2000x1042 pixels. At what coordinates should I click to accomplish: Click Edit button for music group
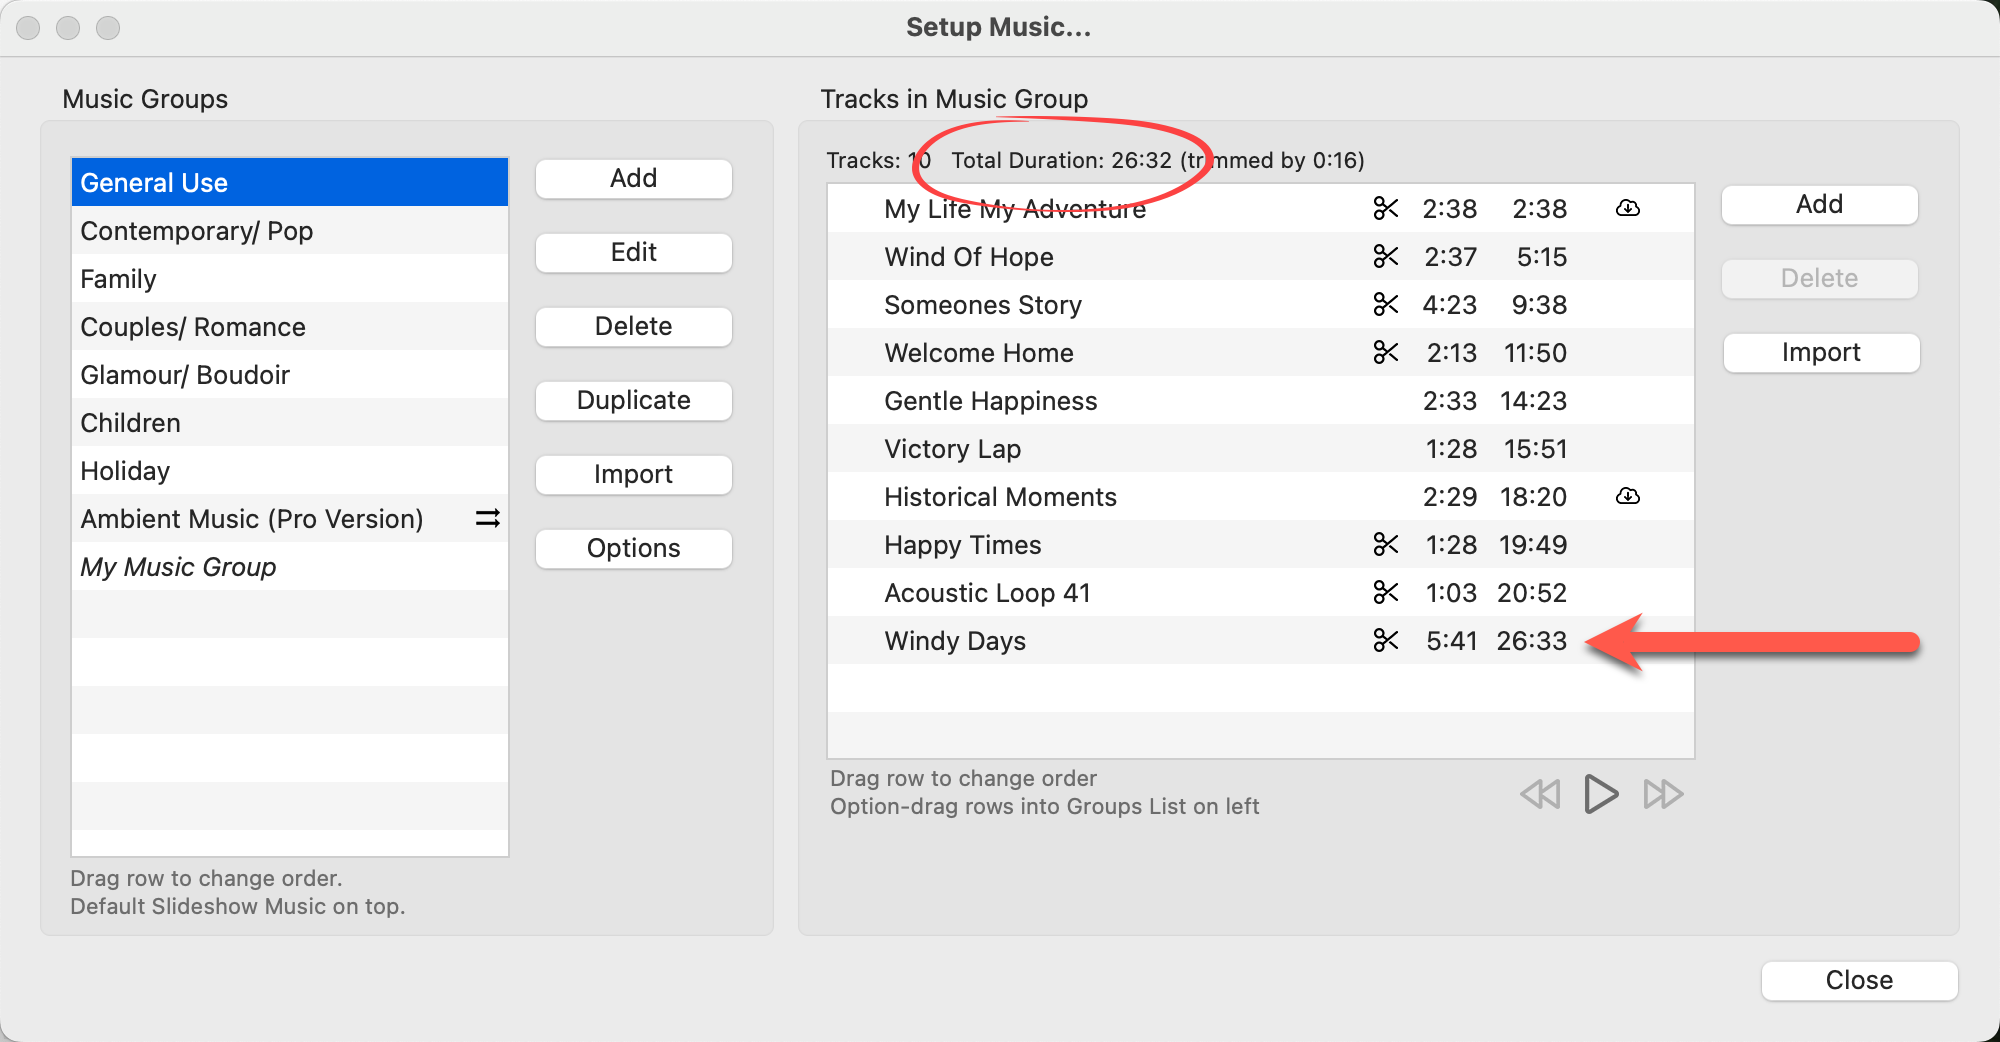(633, 252)
